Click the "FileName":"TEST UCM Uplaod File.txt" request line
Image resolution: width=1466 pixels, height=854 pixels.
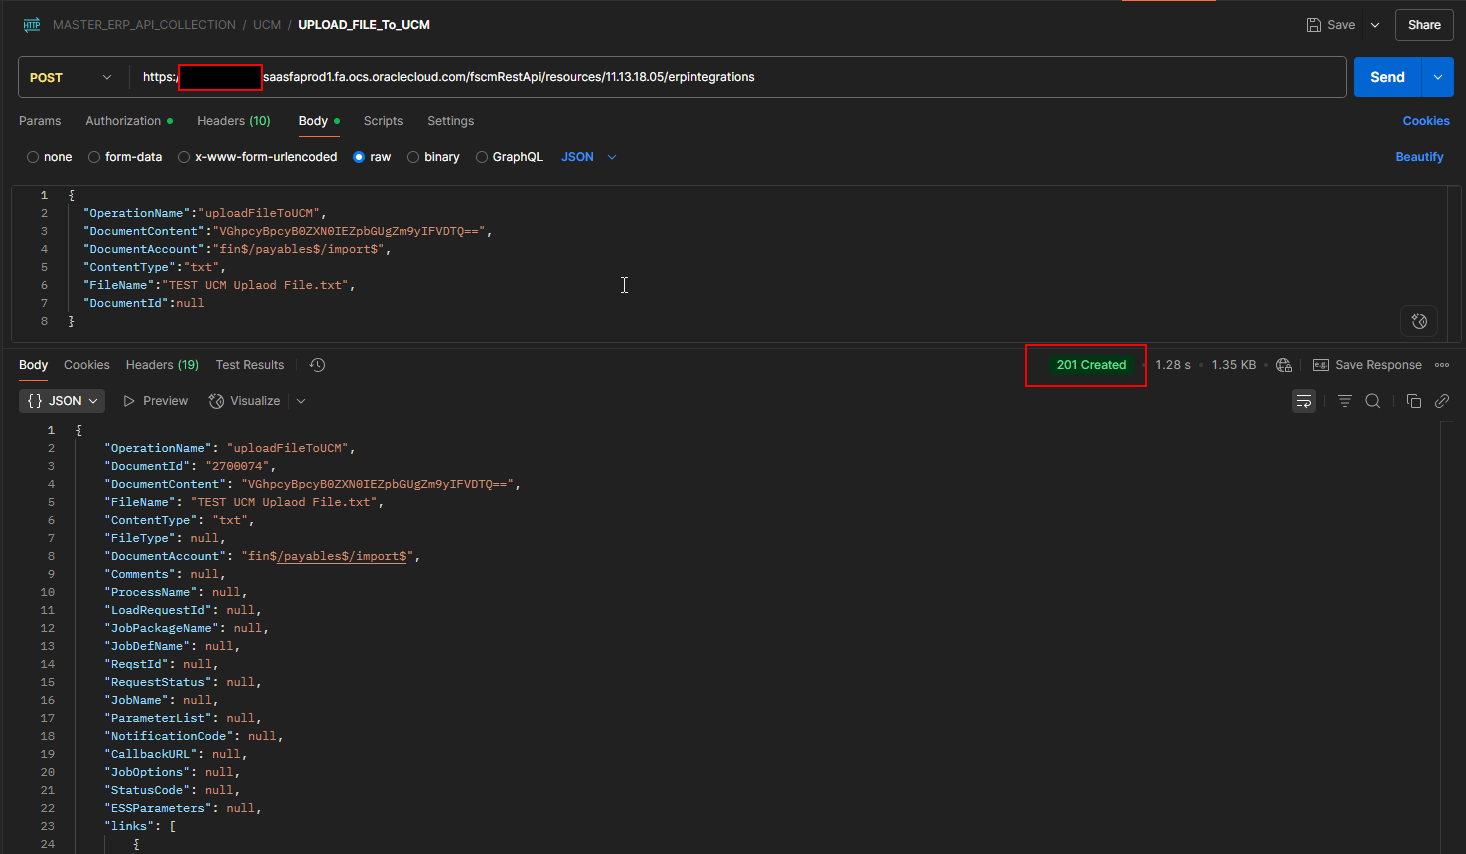(x=219, y=285)
